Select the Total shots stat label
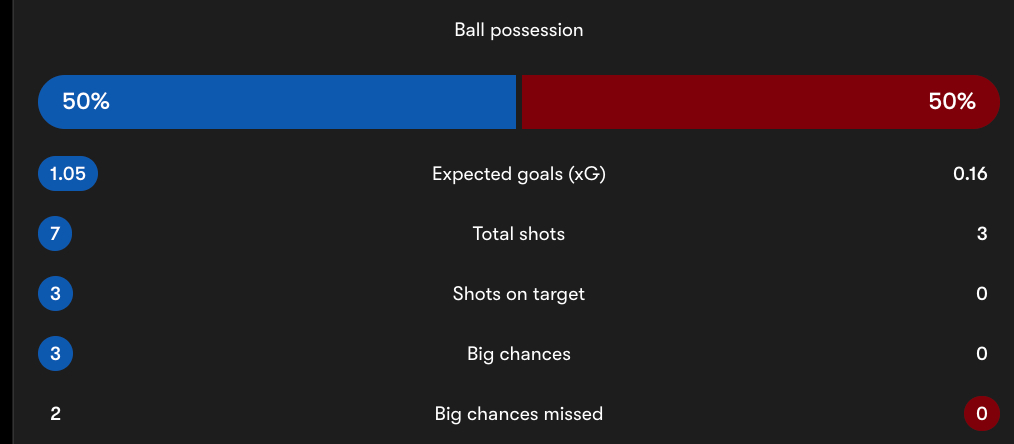Screen dimensions: 1014x444 click(x=518, y=234)
